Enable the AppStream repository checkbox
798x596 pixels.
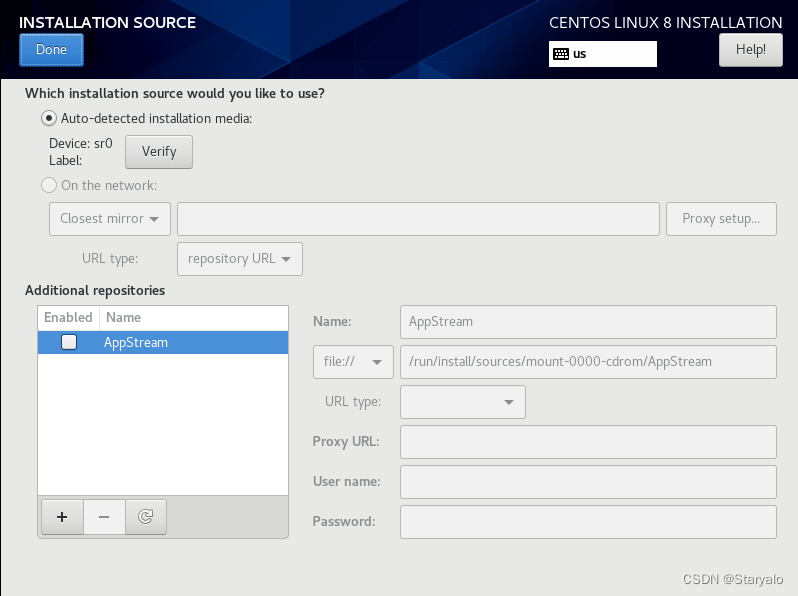click(69, 342)
